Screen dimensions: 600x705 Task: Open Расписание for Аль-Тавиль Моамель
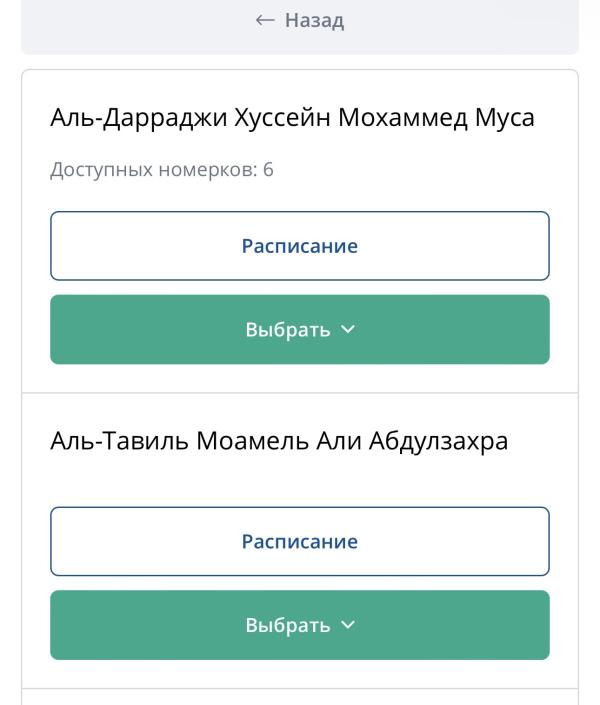(x=300, y=541)
